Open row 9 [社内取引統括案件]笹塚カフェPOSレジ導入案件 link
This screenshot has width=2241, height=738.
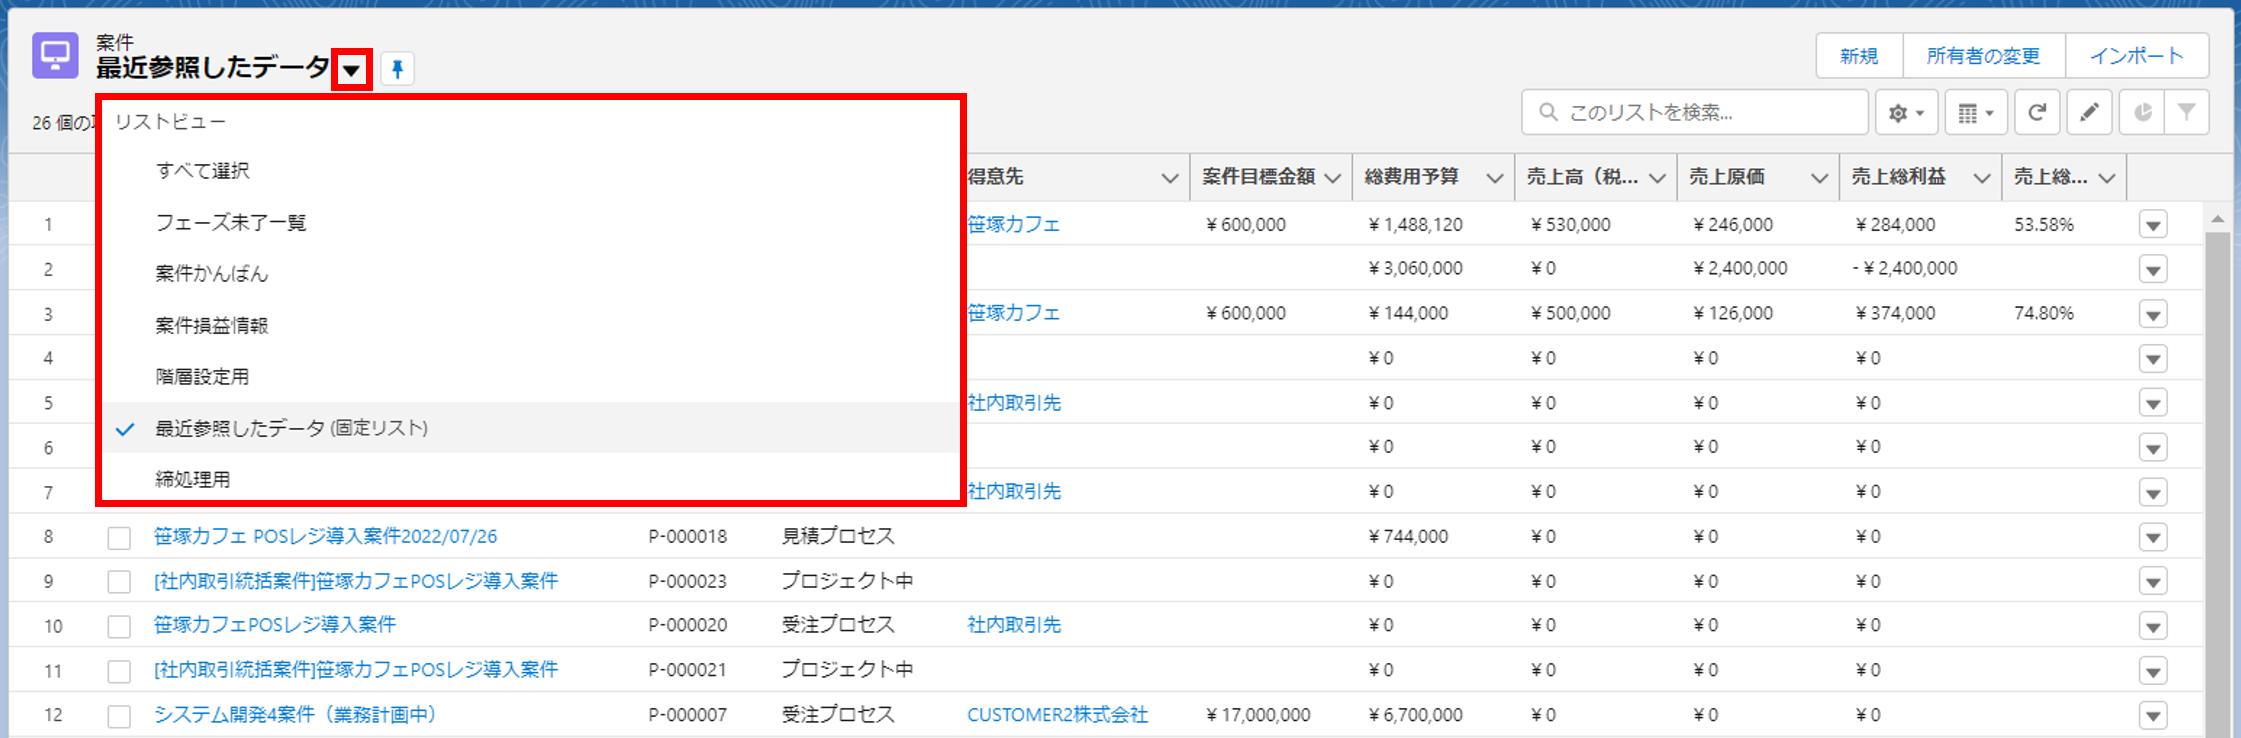(x=356, y=581)
